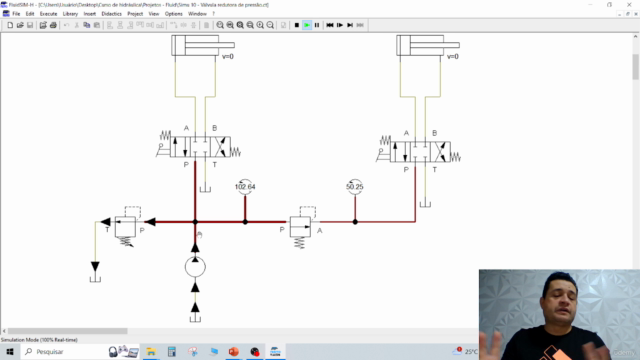The height and width of the screenshot is (360, 640).
Task: Pause the simulation
Action: tap(317, 25)
